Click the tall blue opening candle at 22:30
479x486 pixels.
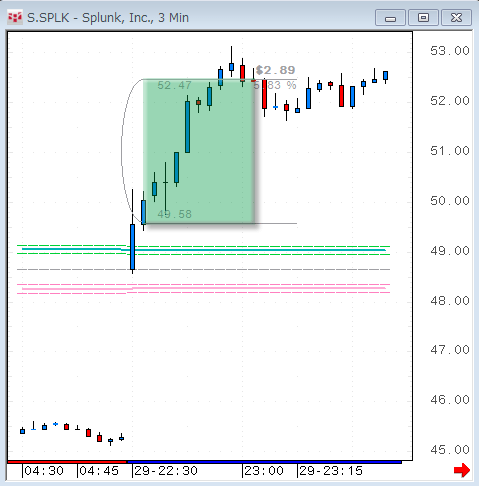[x=132, y=247]
